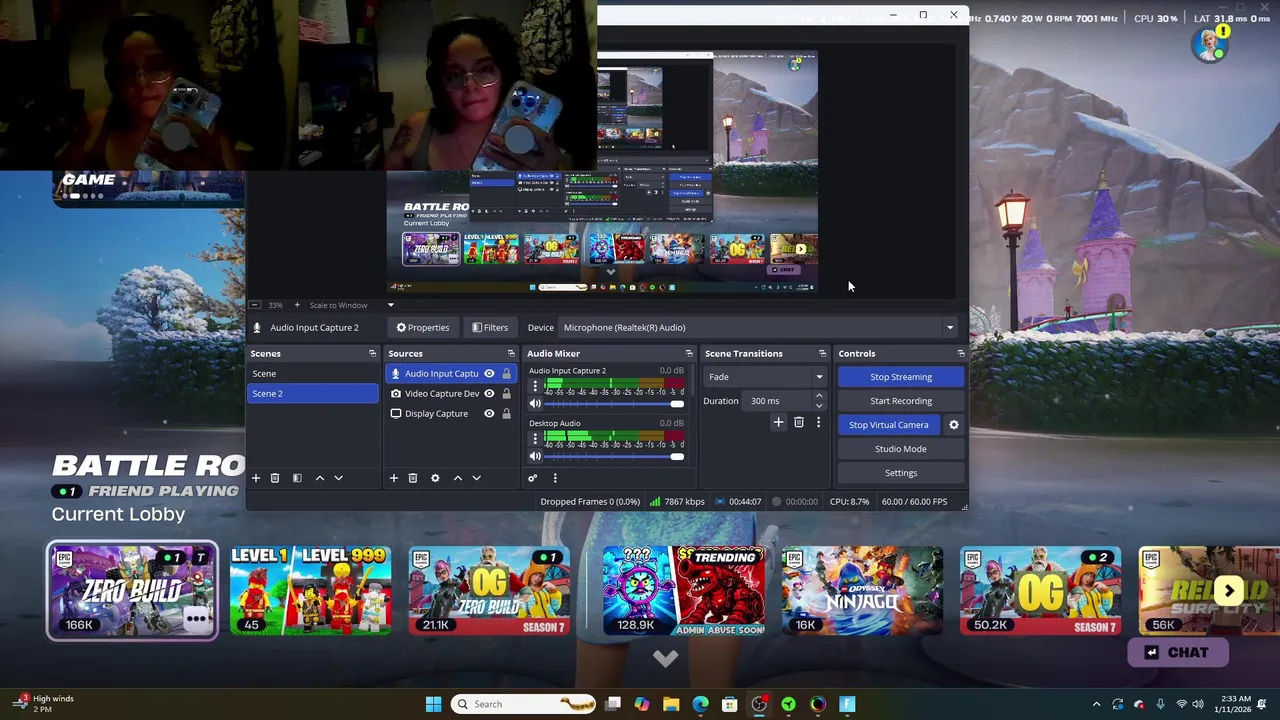Open advanced audio properties gears icon in Audio Mixer

[x=533, y=478]
